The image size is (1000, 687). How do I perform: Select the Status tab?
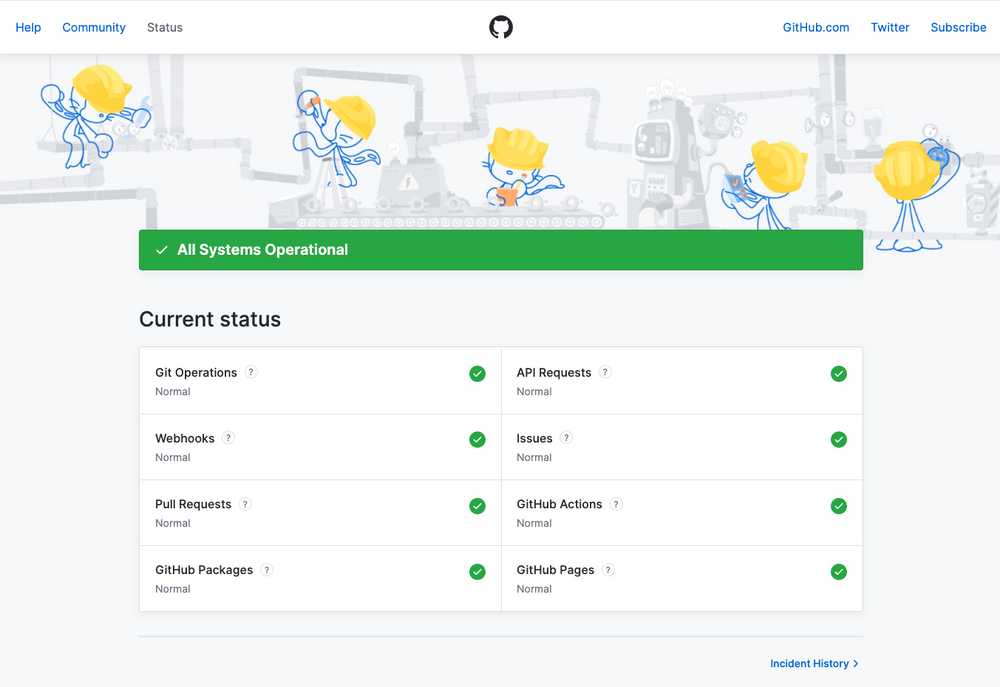[x=164, y=27]
